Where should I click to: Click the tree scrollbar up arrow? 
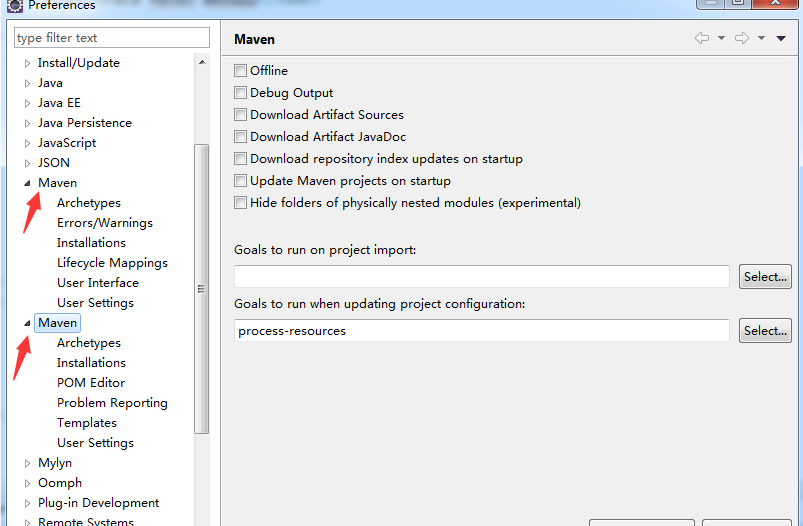tap(202, 62)
